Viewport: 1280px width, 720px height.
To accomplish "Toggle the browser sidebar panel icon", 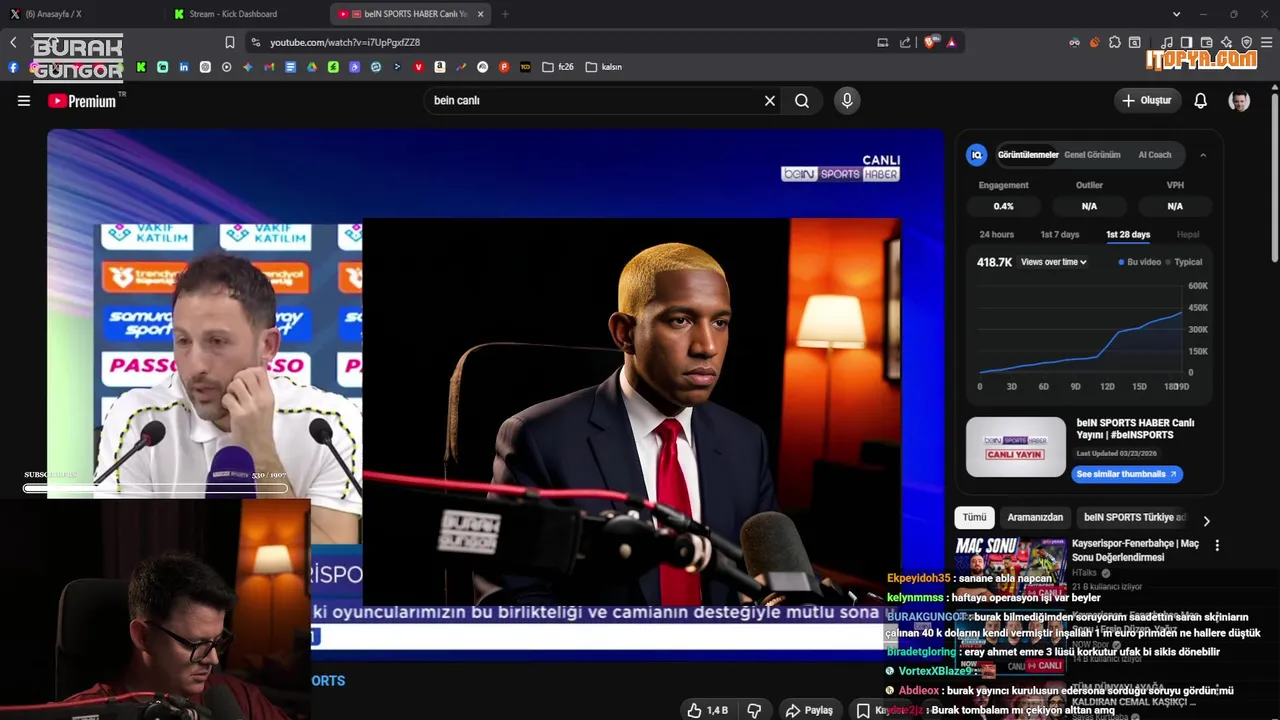I will coord(1187,42).
